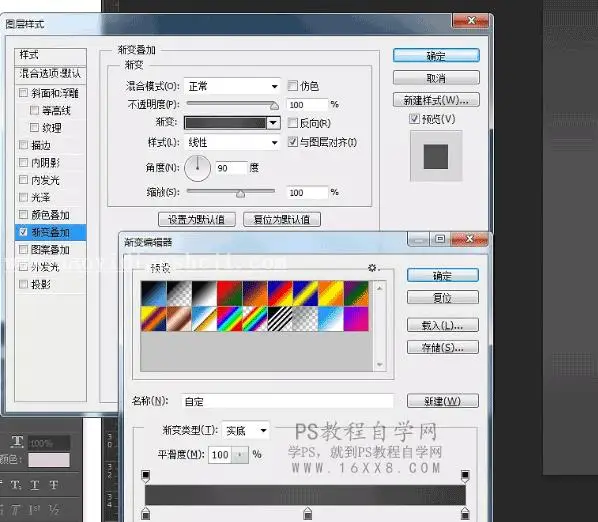Image resolution: width=598 pixels, height=522 pixels.
Task: Toggle the 反向 reverse checkbox
Action: (x=293, y=123)
